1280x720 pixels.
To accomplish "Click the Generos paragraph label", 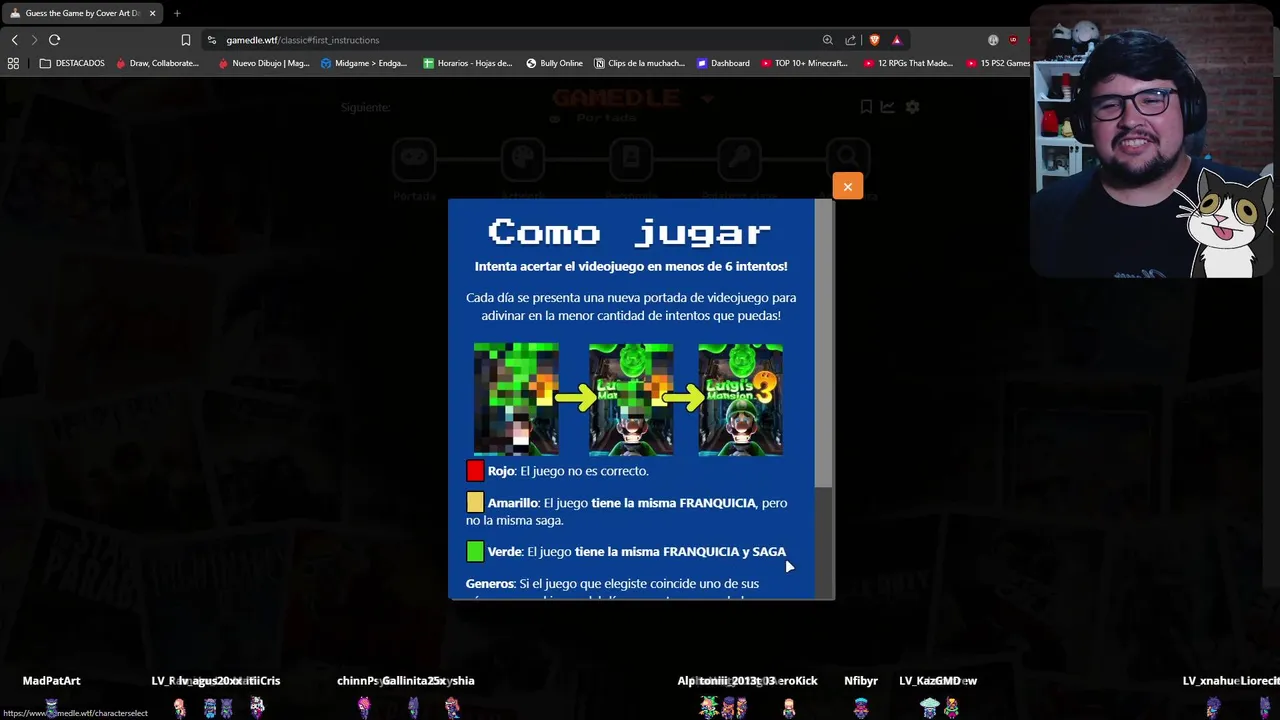I will click(x=490, y=583).
